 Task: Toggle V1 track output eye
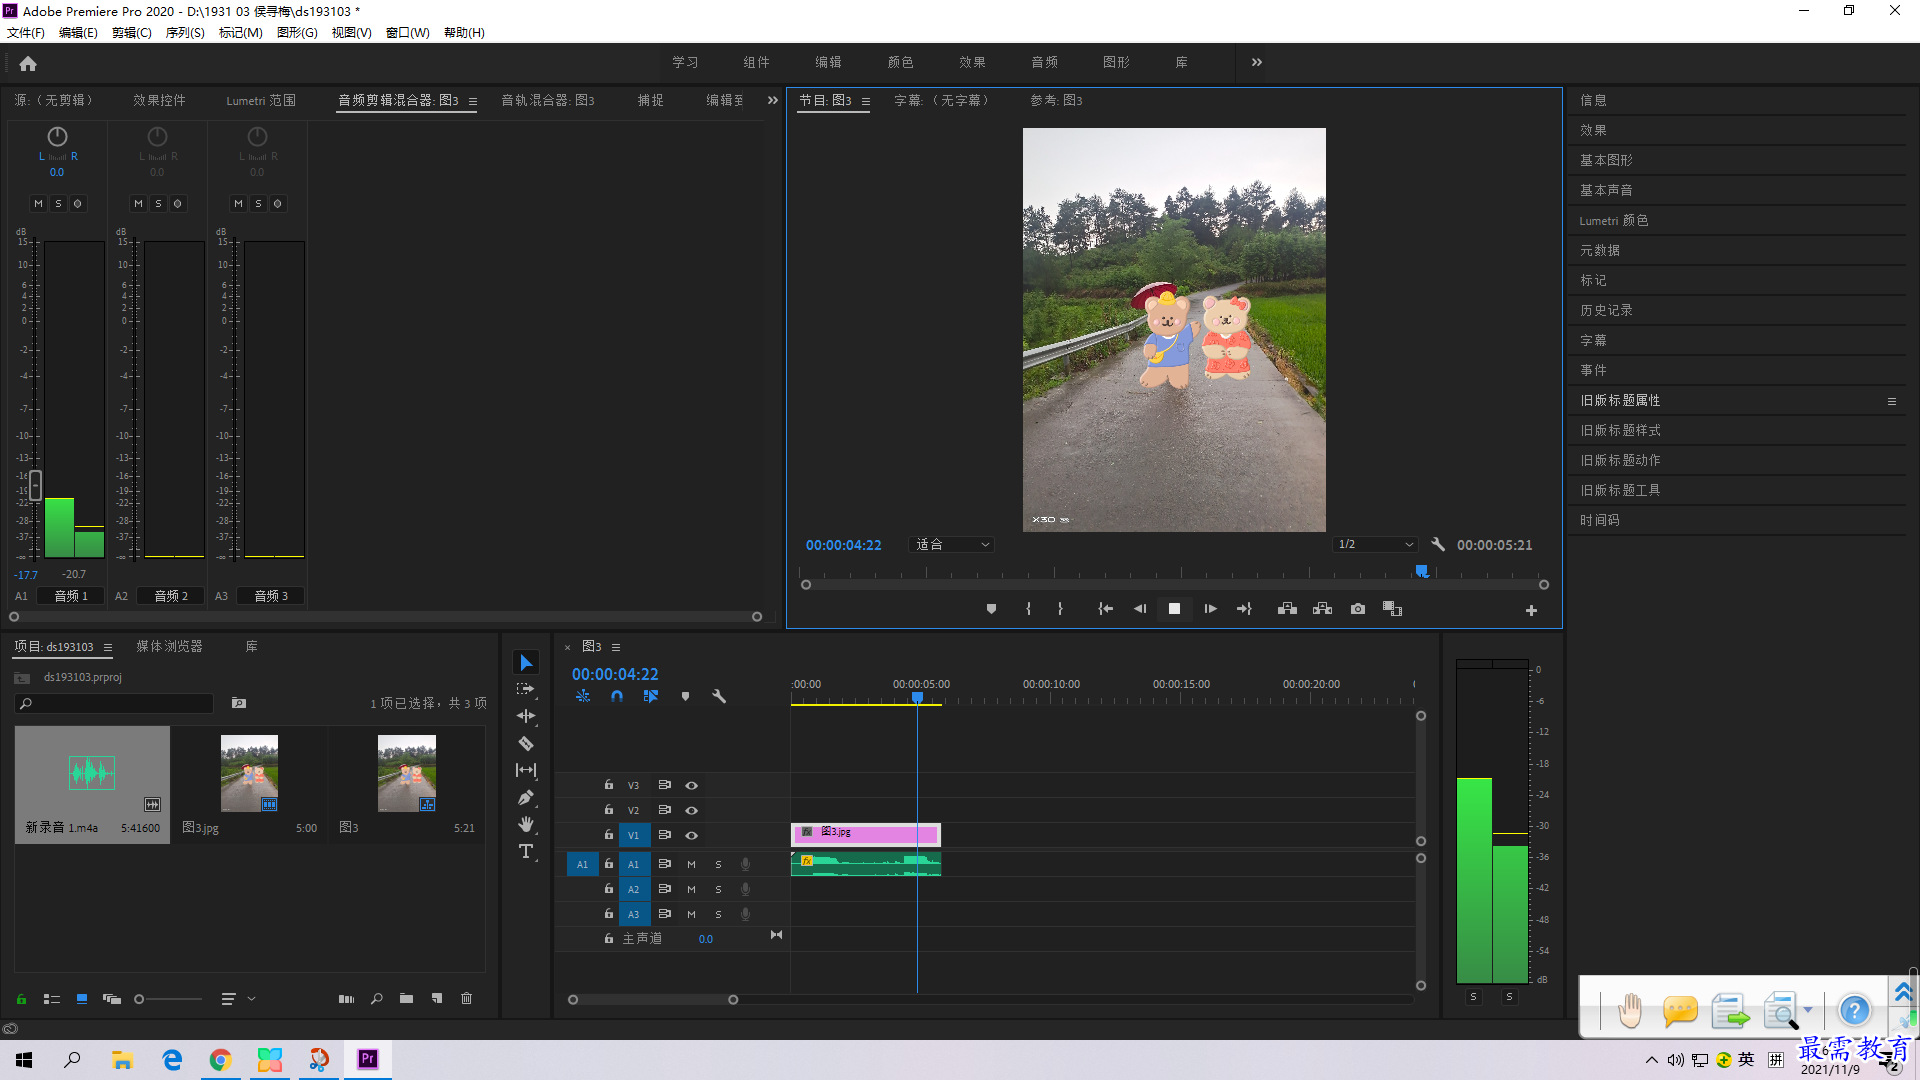point(691,836)
